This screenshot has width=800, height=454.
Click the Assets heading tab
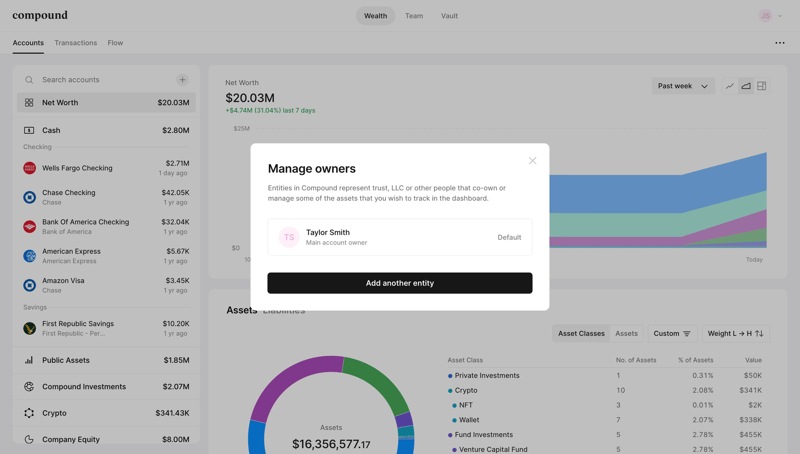[x=241, y=310]
